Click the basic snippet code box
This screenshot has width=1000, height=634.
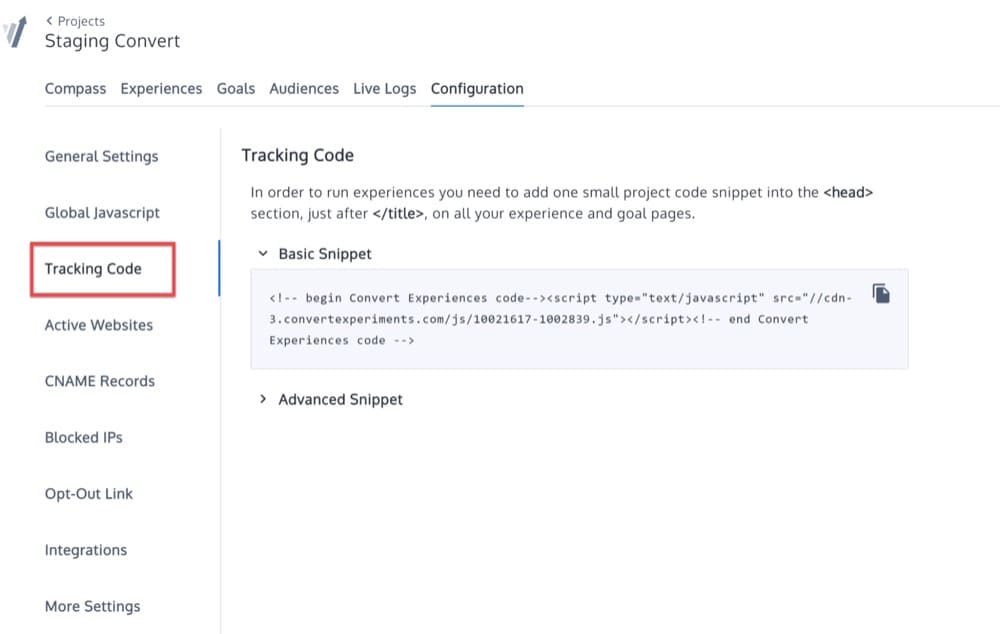point(579,319)
